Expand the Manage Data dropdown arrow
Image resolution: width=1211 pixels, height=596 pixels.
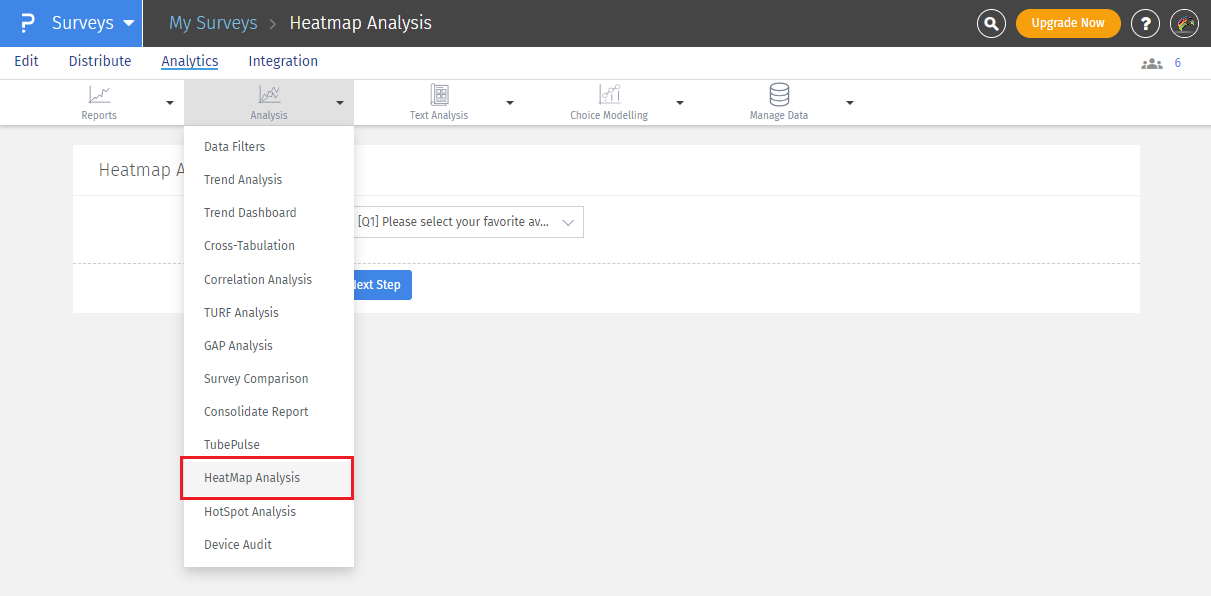tap(850, 103)
